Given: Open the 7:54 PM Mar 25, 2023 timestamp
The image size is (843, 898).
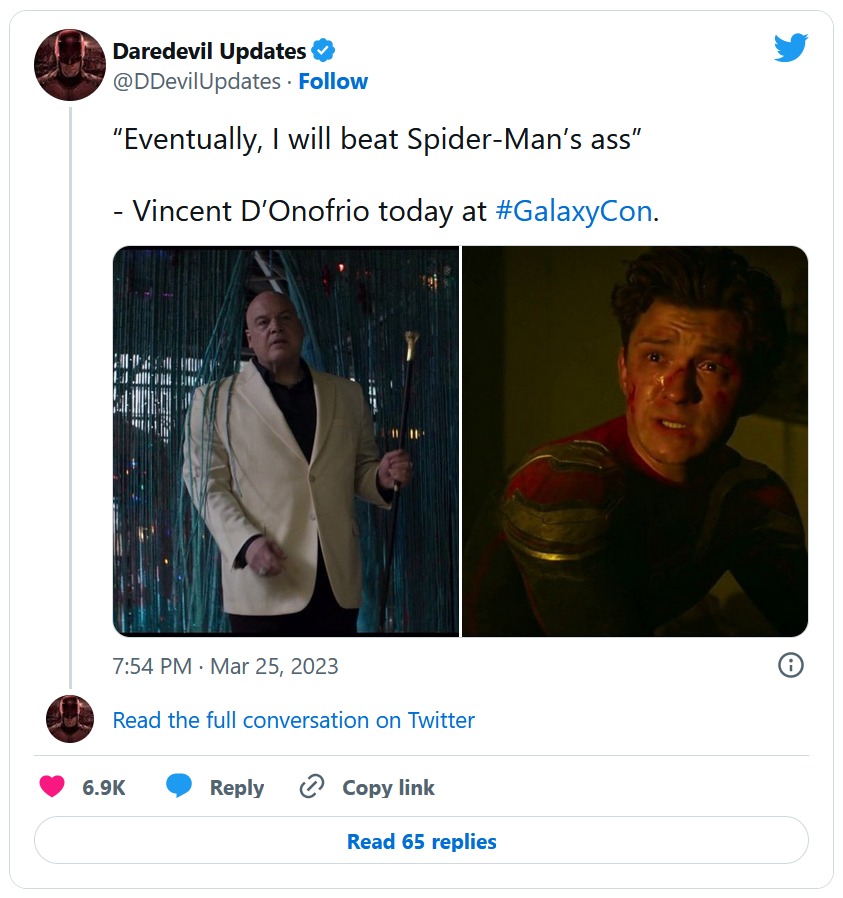Looking at the screenshot, I should pyautogui.click(x=226, y=666).
